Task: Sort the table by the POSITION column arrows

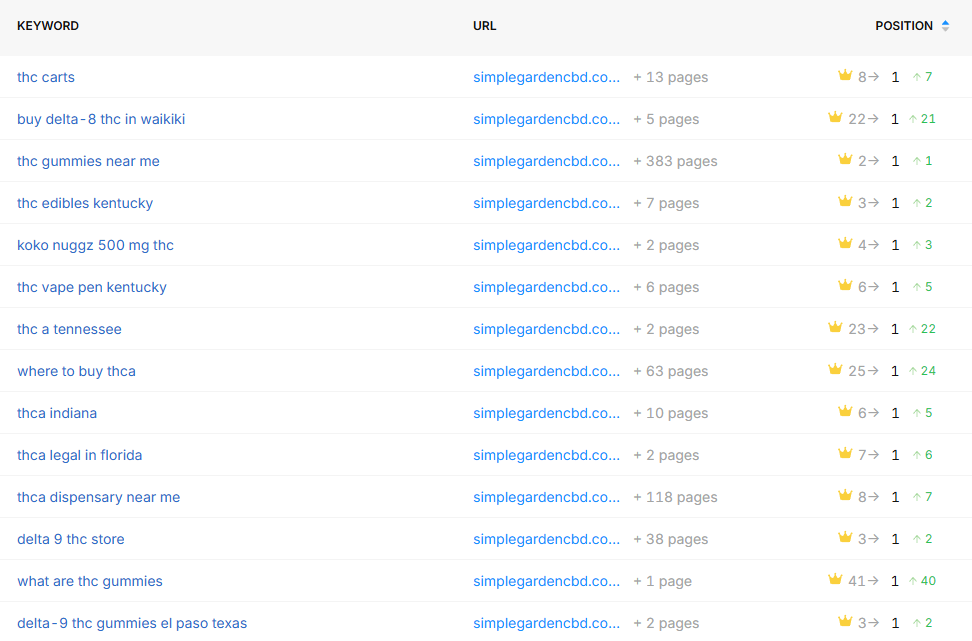Action: 945,25
